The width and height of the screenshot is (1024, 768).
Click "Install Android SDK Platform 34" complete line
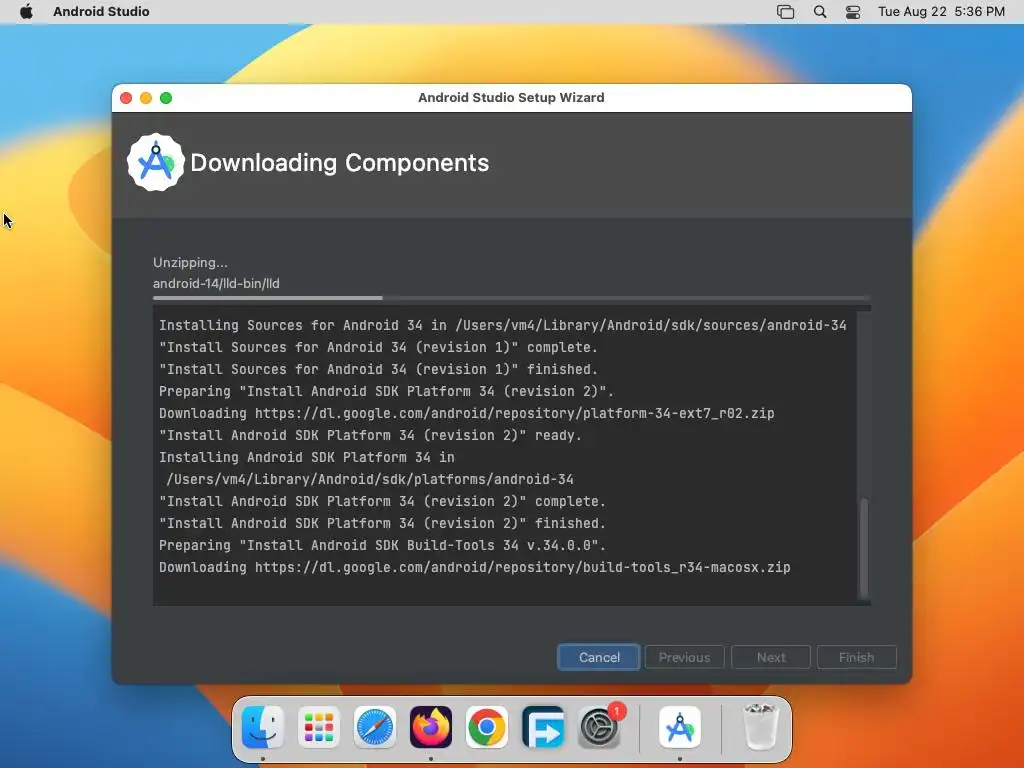pyautogui.click(x=383, y=502)
